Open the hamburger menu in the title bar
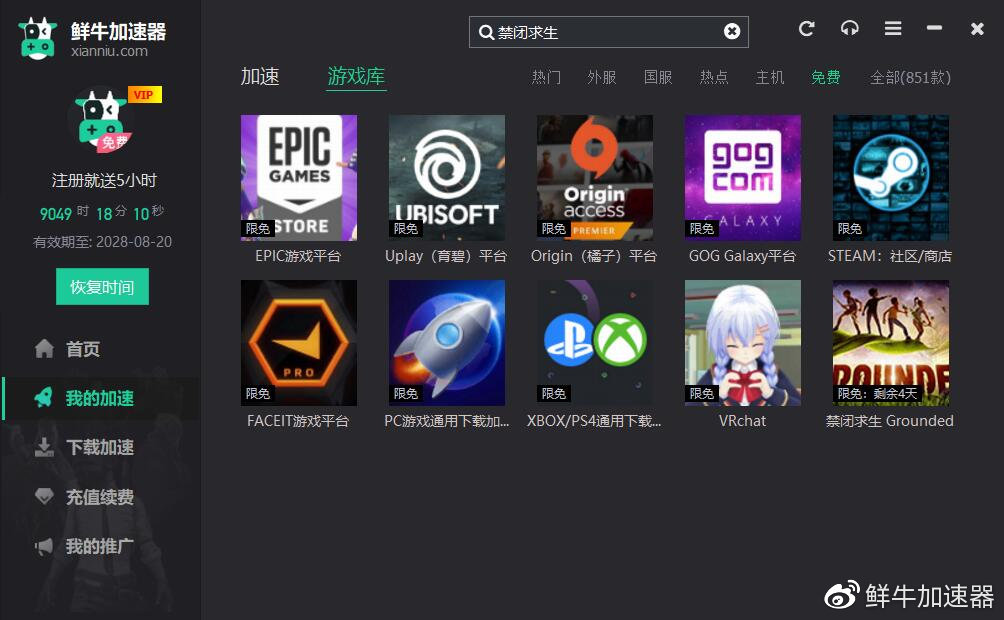Viewport: 1004px width, 620px height. click(893, 29)
